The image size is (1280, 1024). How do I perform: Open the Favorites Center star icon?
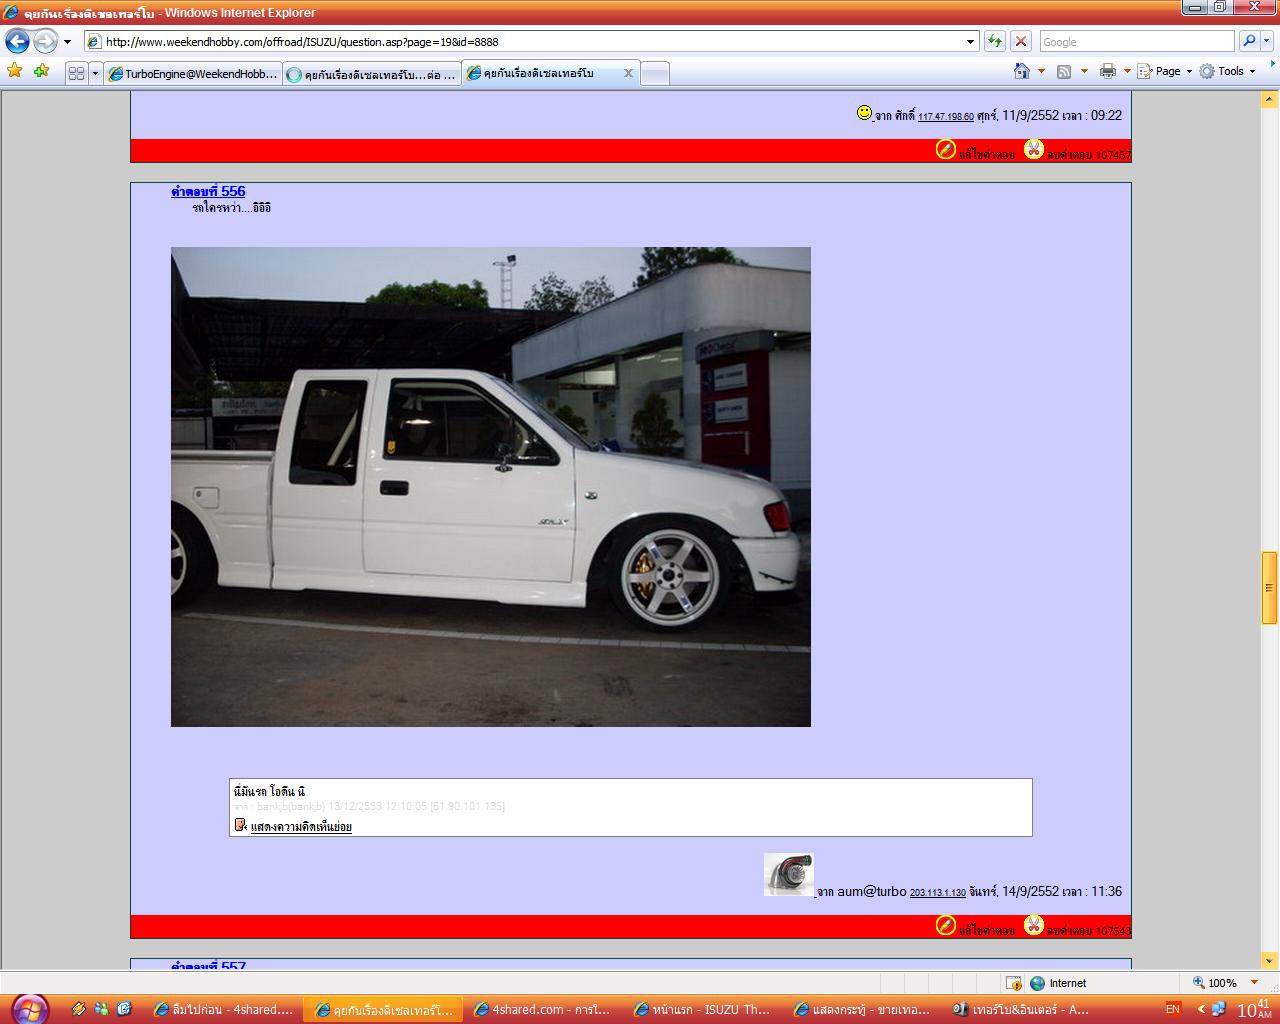(14, 71)
